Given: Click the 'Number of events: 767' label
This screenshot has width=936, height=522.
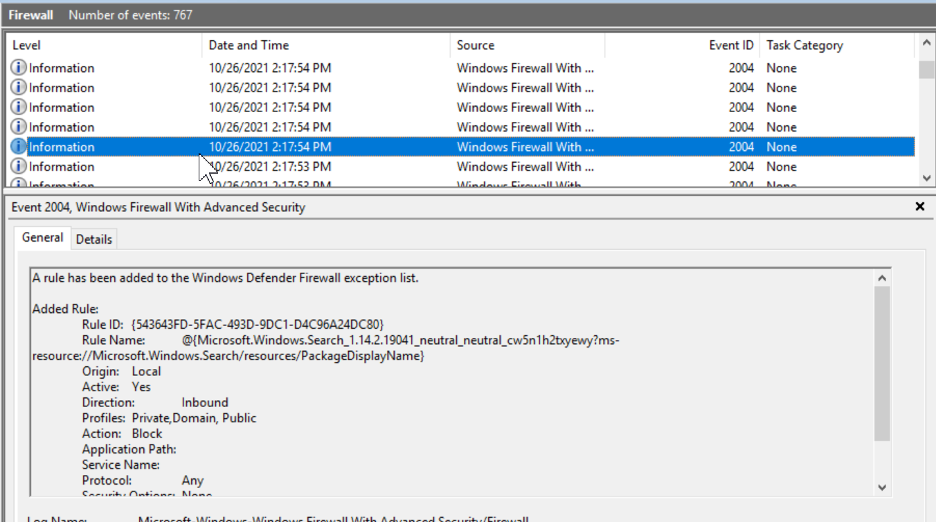Looking at the screenshot, I should point(130,15).
